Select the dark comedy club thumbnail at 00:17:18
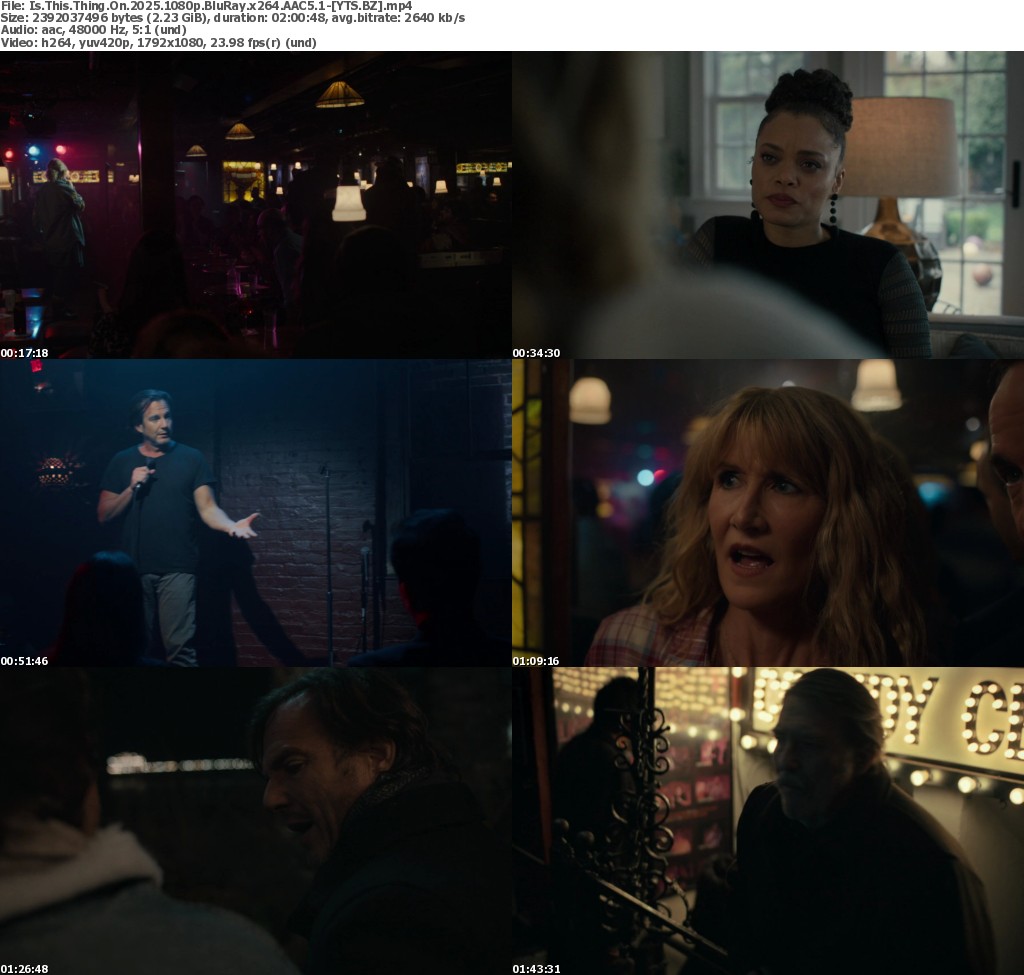The height and width of the screenshot is (975, 1024). click(256, 205)
